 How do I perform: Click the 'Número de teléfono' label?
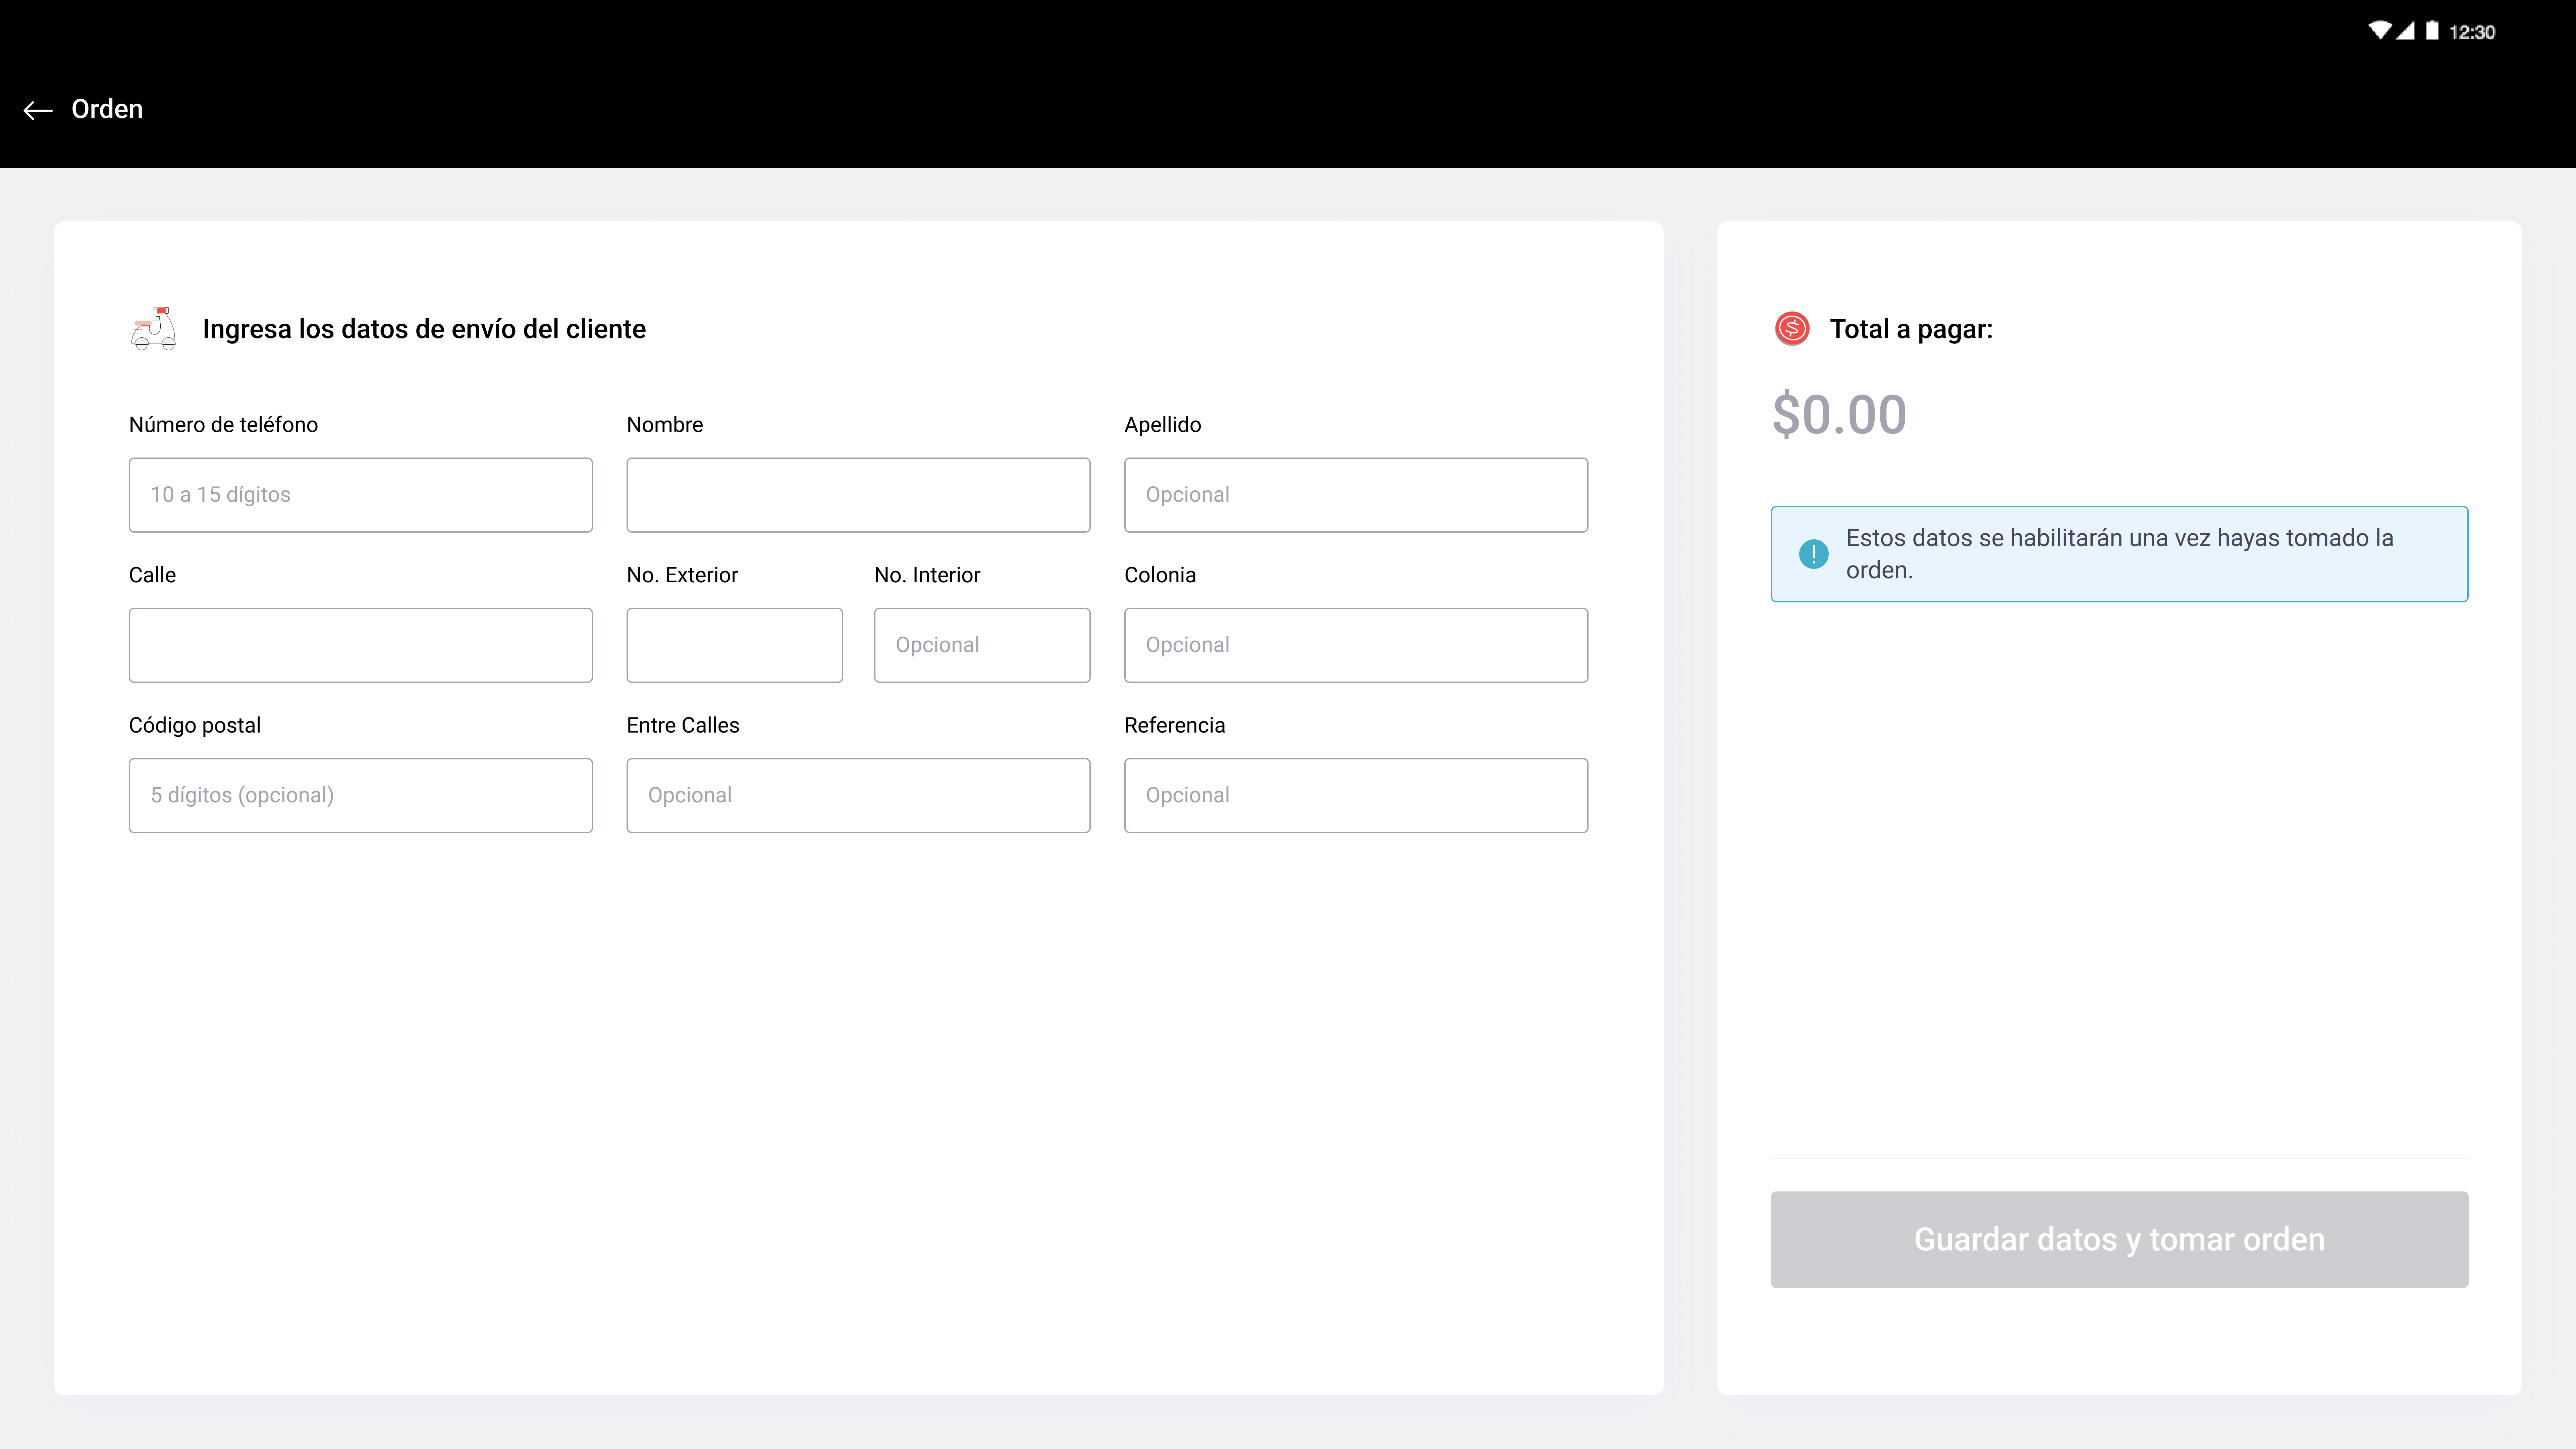point(223,425)
